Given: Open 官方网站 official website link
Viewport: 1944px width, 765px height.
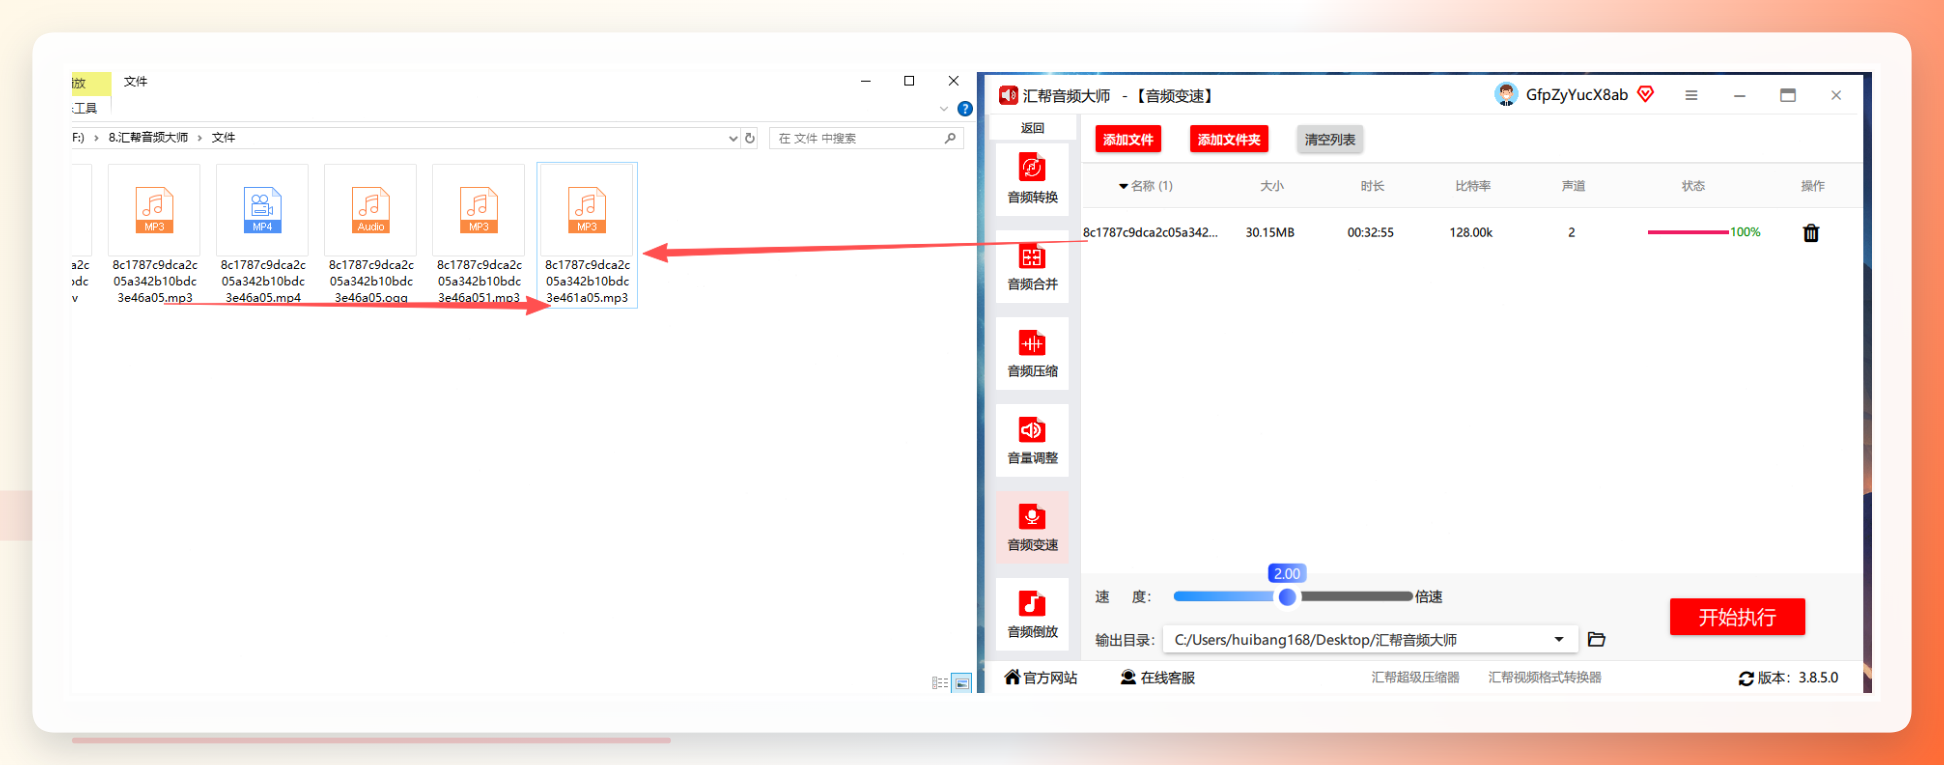Looking at the screenshot, I should (1041, 678).
